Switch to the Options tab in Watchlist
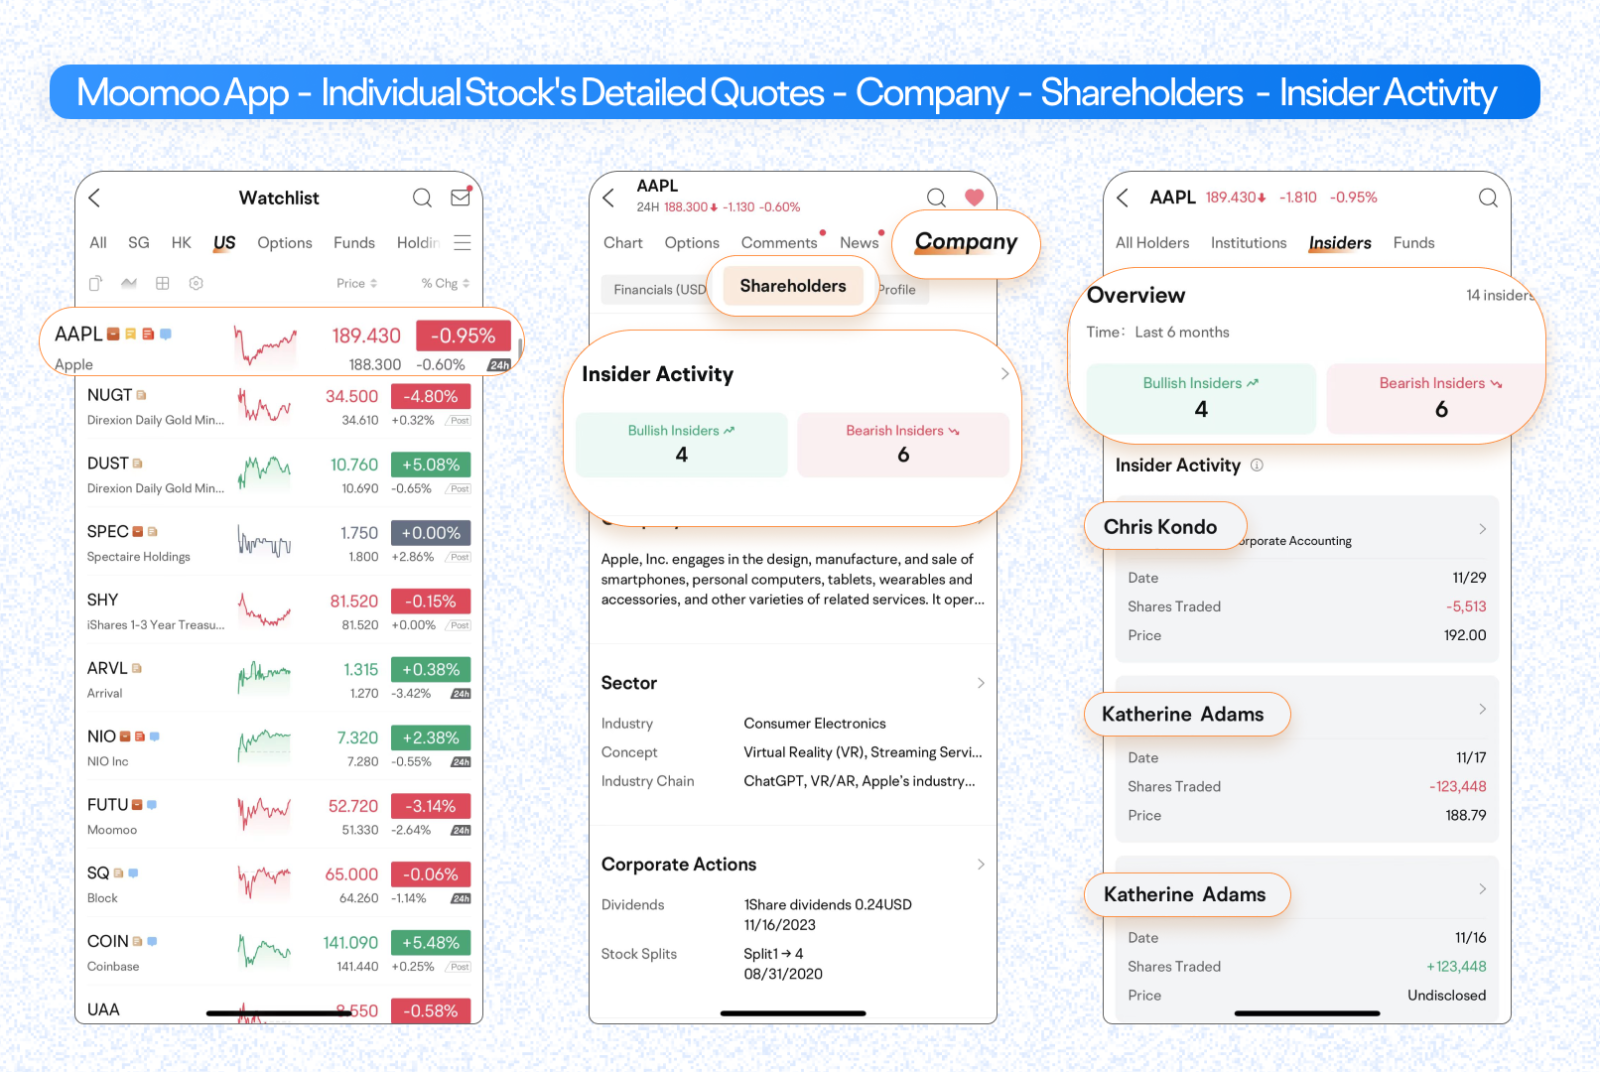 pos(285,243)
